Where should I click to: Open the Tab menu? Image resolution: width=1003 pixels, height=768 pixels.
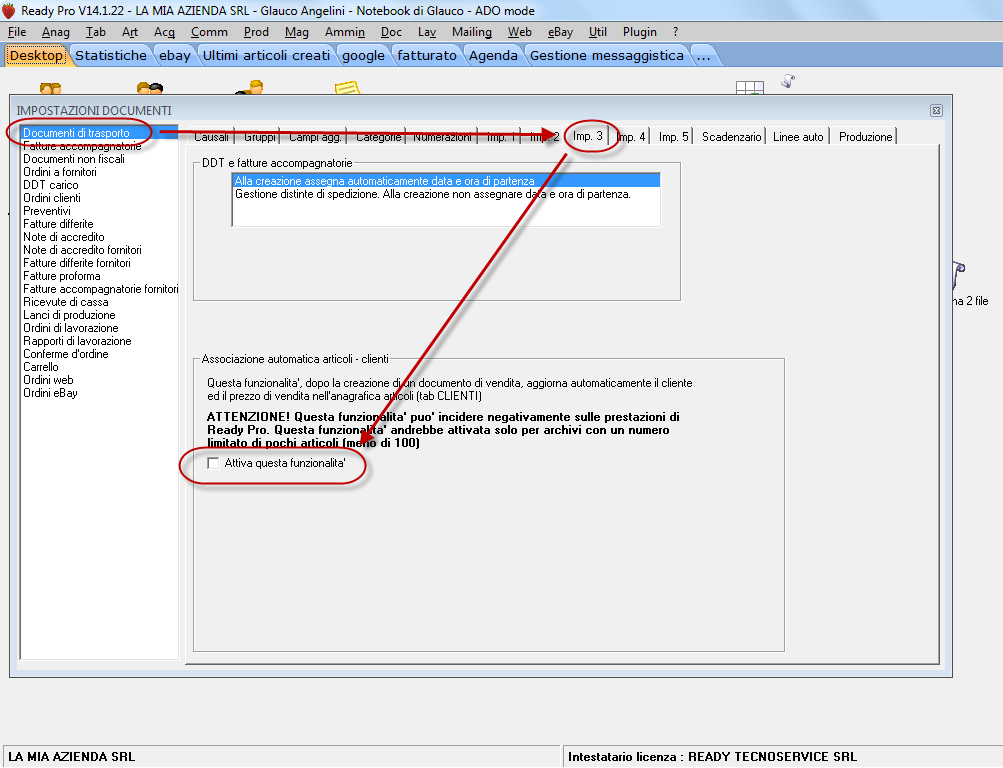point(96,32)
